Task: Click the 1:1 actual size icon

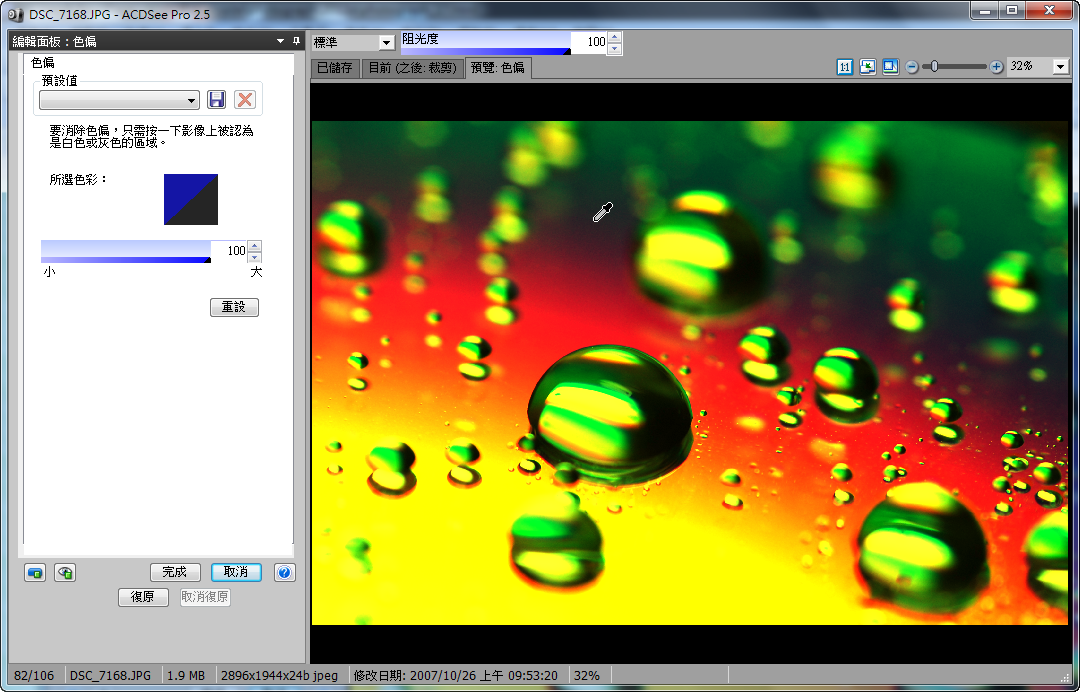Action: (x=845, y=67)
